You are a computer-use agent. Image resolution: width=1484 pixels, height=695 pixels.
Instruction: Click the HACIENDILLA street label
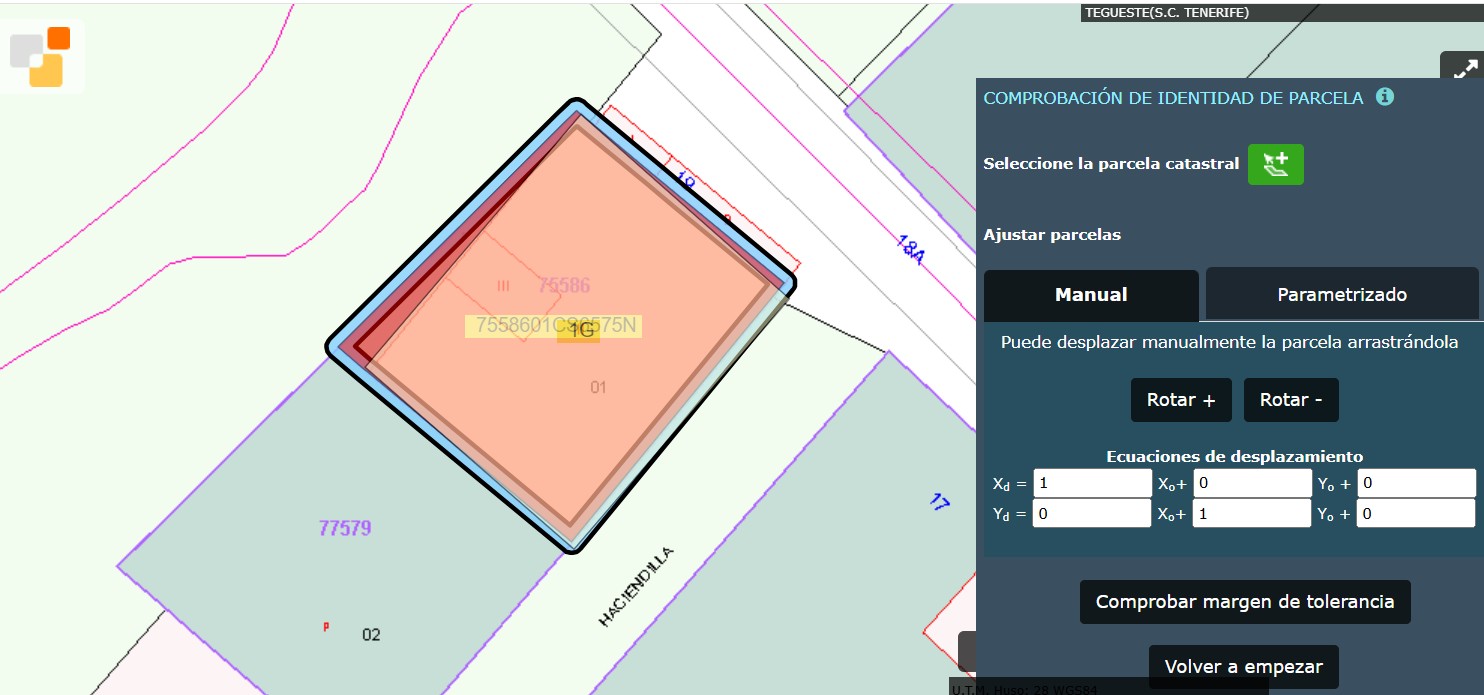[637, 588]
